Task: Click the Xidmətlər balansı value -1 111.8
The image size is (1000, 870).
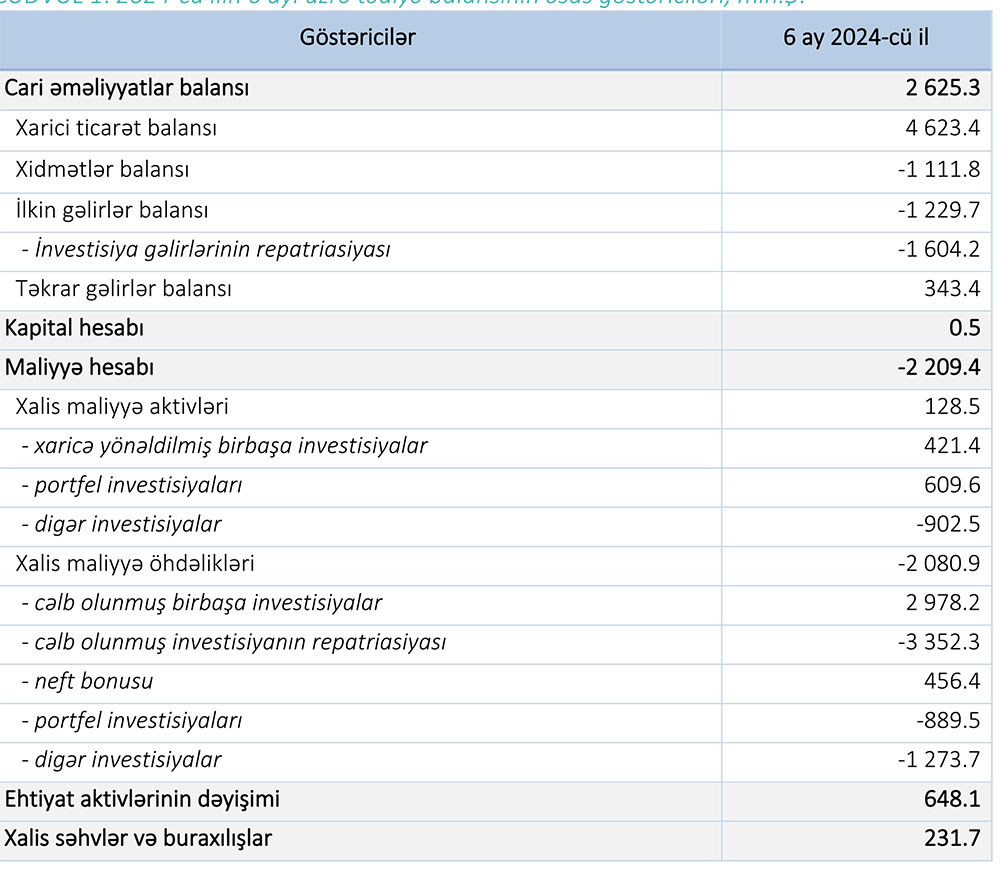Action: click(939, 169)
